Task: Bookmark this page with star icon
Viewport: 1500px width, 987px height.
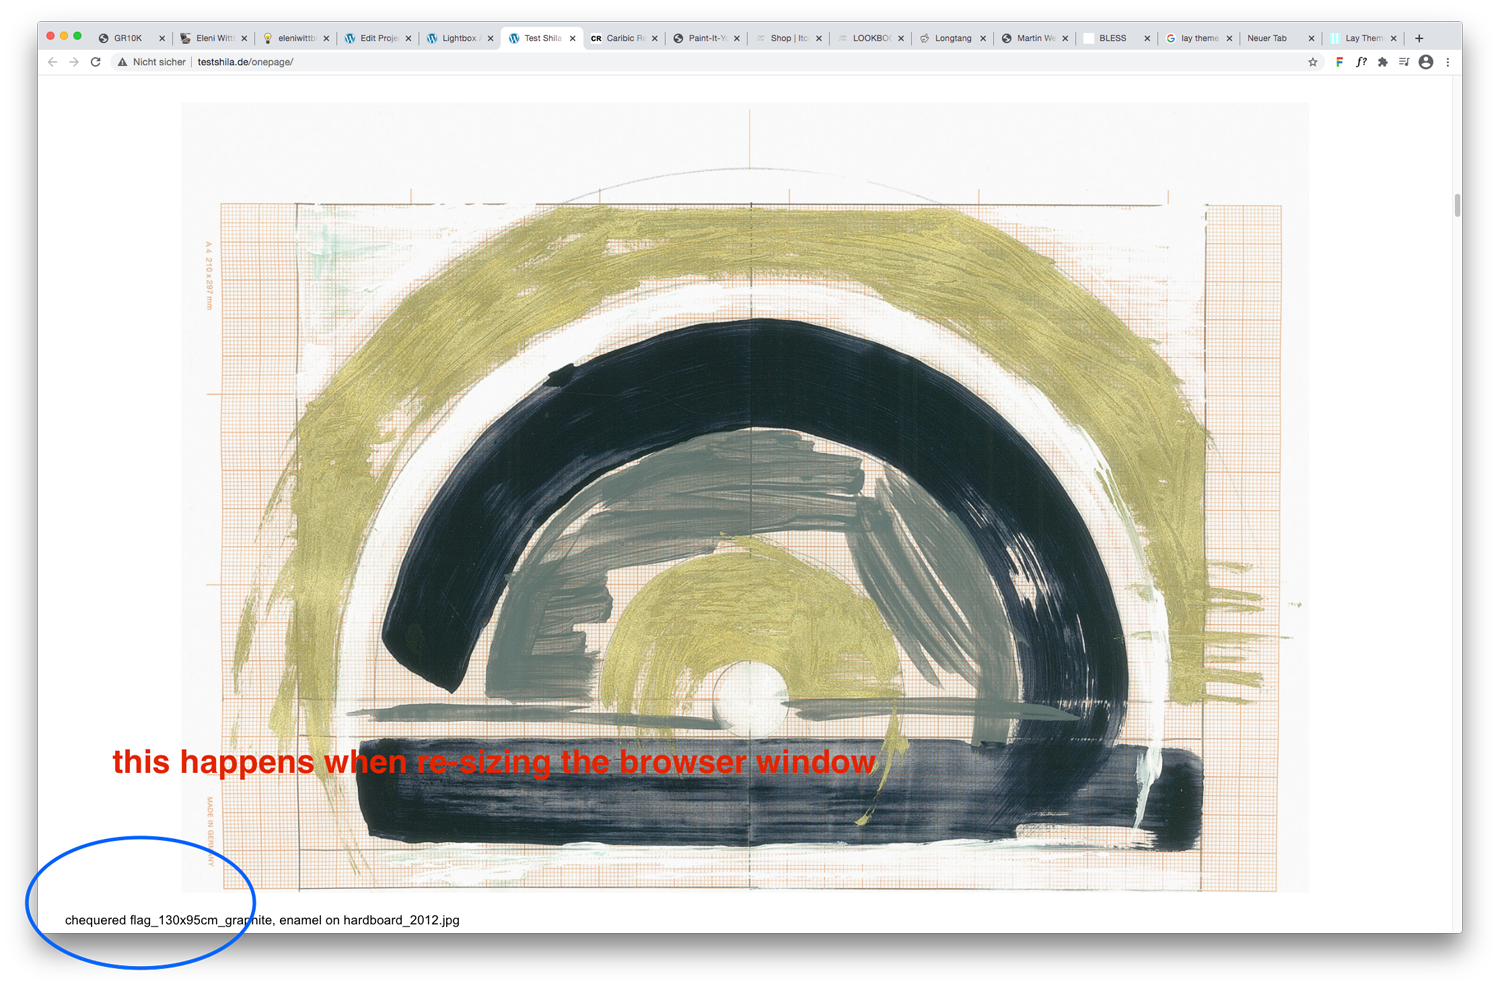Action: point(1313,62)
